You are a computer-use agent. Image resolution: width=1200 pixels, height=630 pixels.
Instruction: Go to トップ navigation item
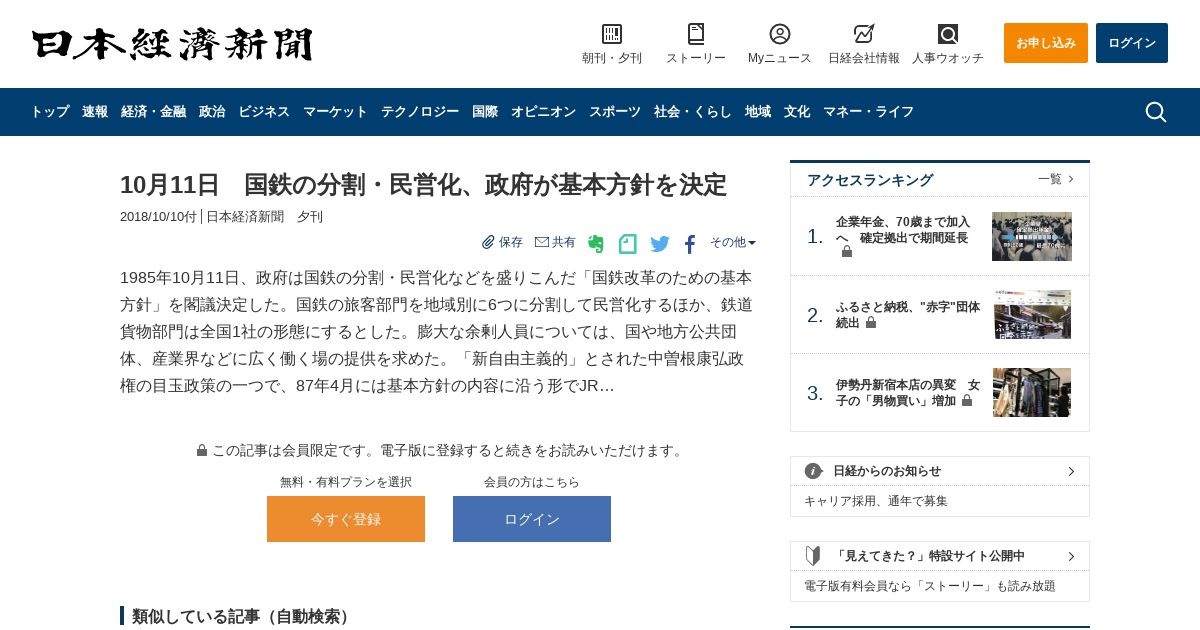(x=50, y=112)
